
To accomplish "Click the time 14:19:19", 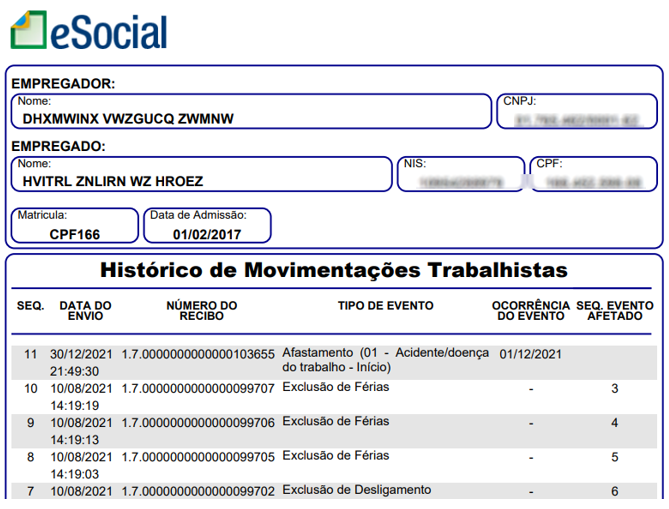I will click(x=75, y=405).
